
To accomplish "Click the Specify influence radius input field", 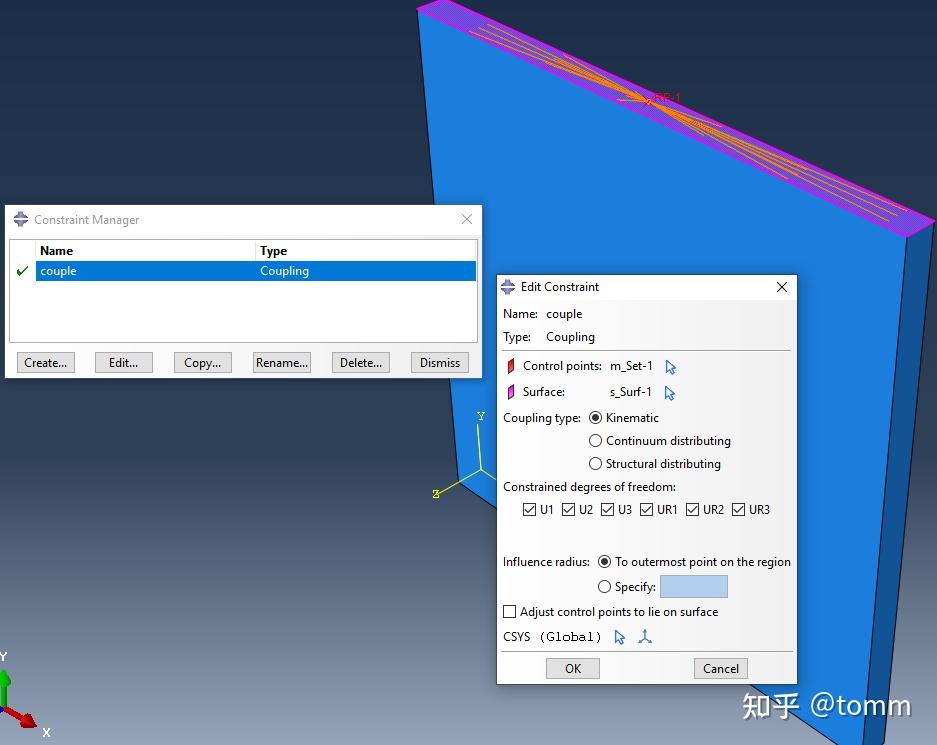I will coord(695,586).
